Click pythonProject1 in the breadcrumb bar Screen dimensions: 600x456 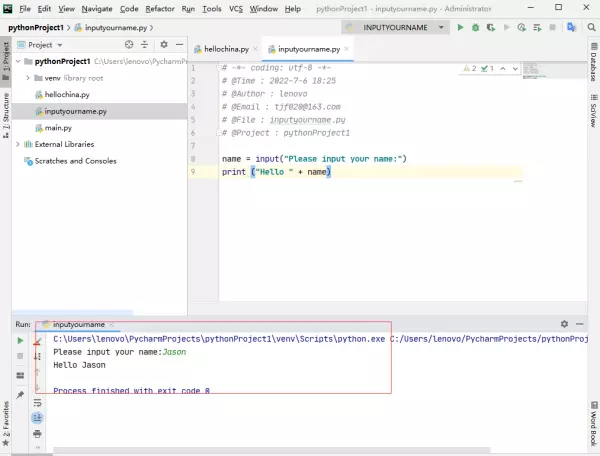pyautogui.click(x=36, y=28)
